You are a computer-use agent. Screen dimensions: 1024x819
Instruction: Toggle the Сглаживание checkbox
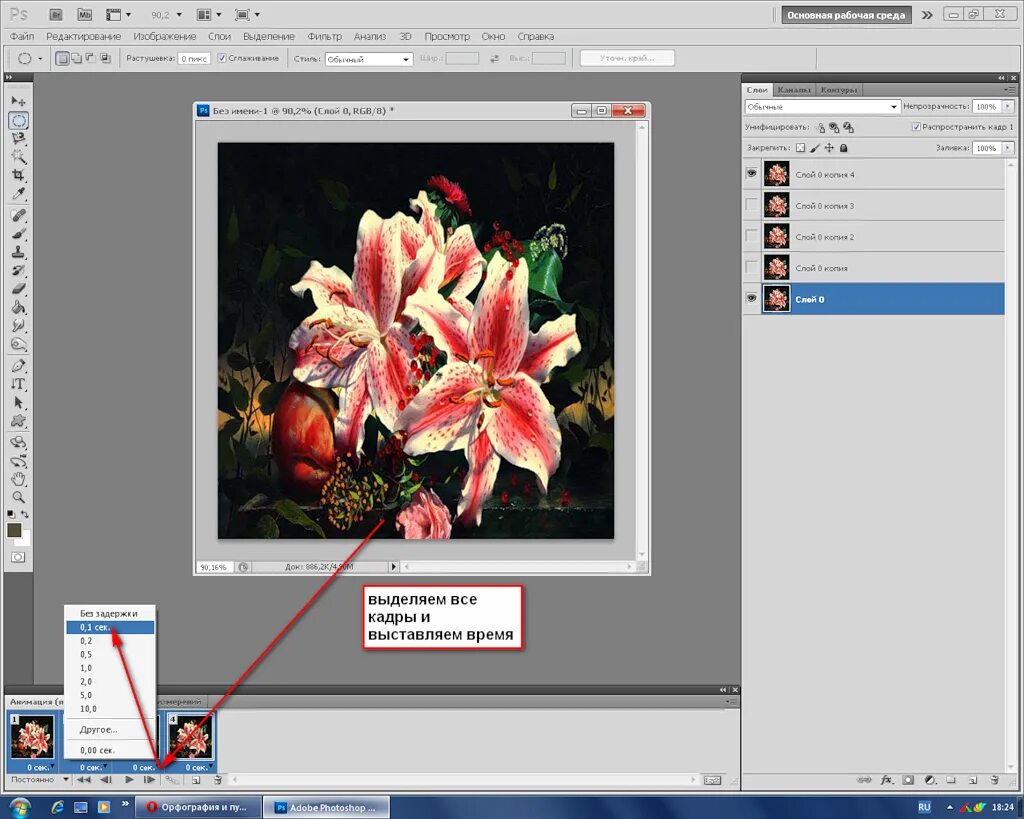(x=221, y=58)
